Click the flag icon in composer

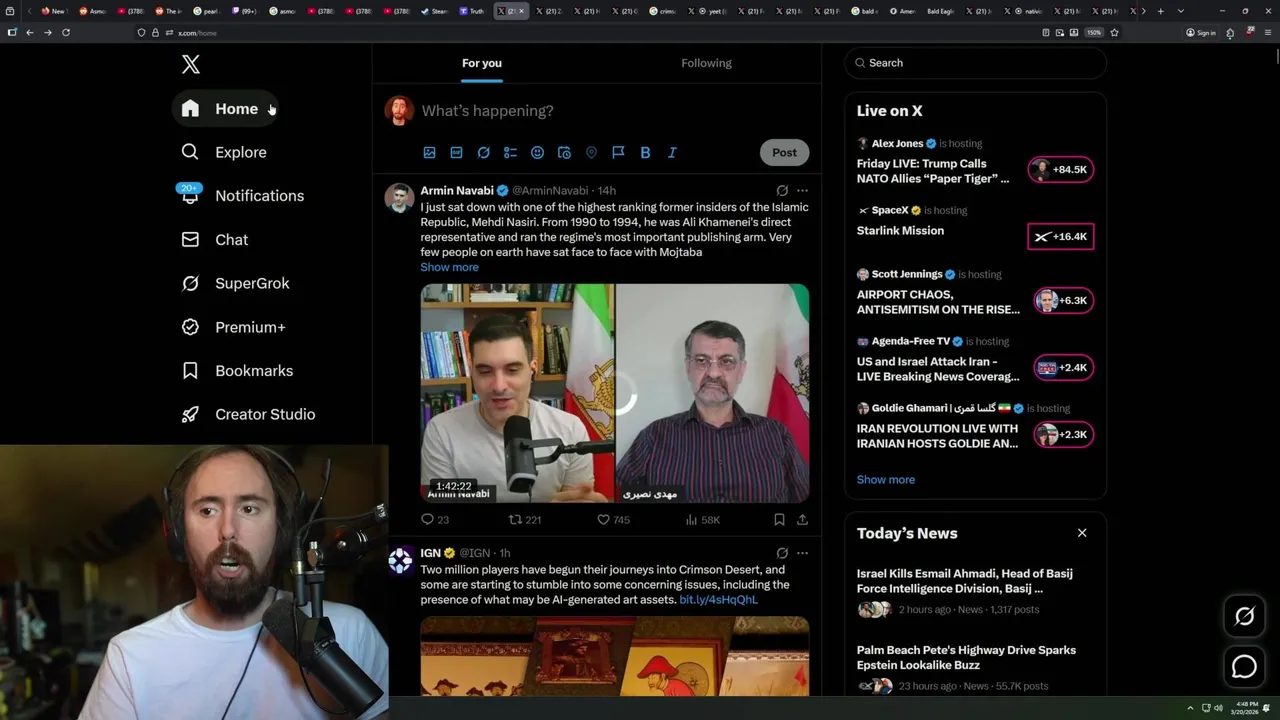pyautogui.click(x=618, y=153)
